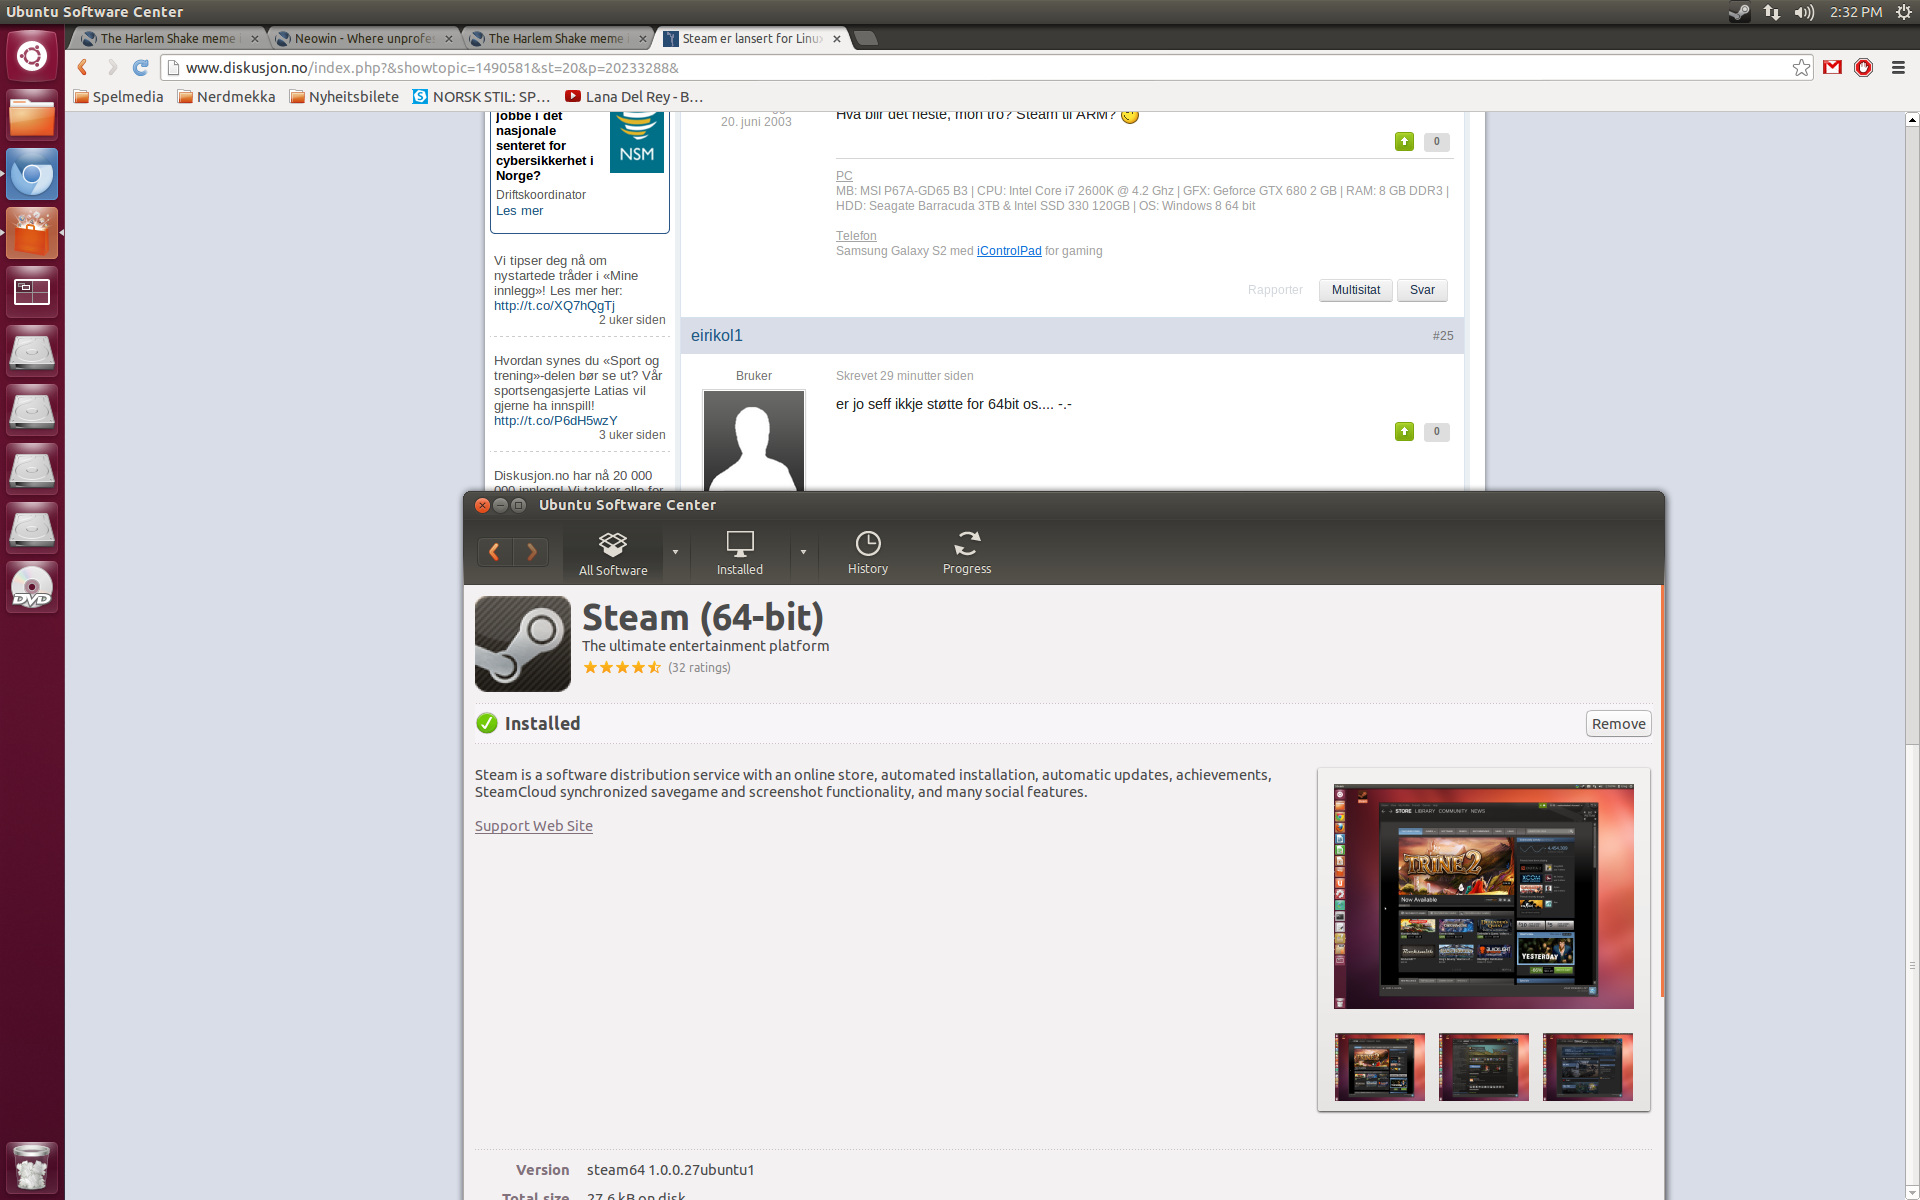Open Chrome hamburger menu
The image size is (1920, 1200).
1898,67
